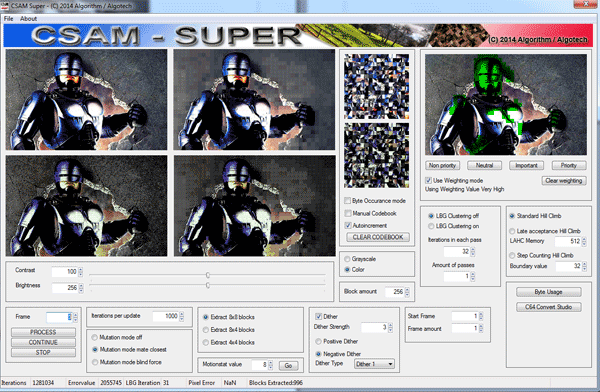Expand the Dither Type dropdown

tap(374, 364)
